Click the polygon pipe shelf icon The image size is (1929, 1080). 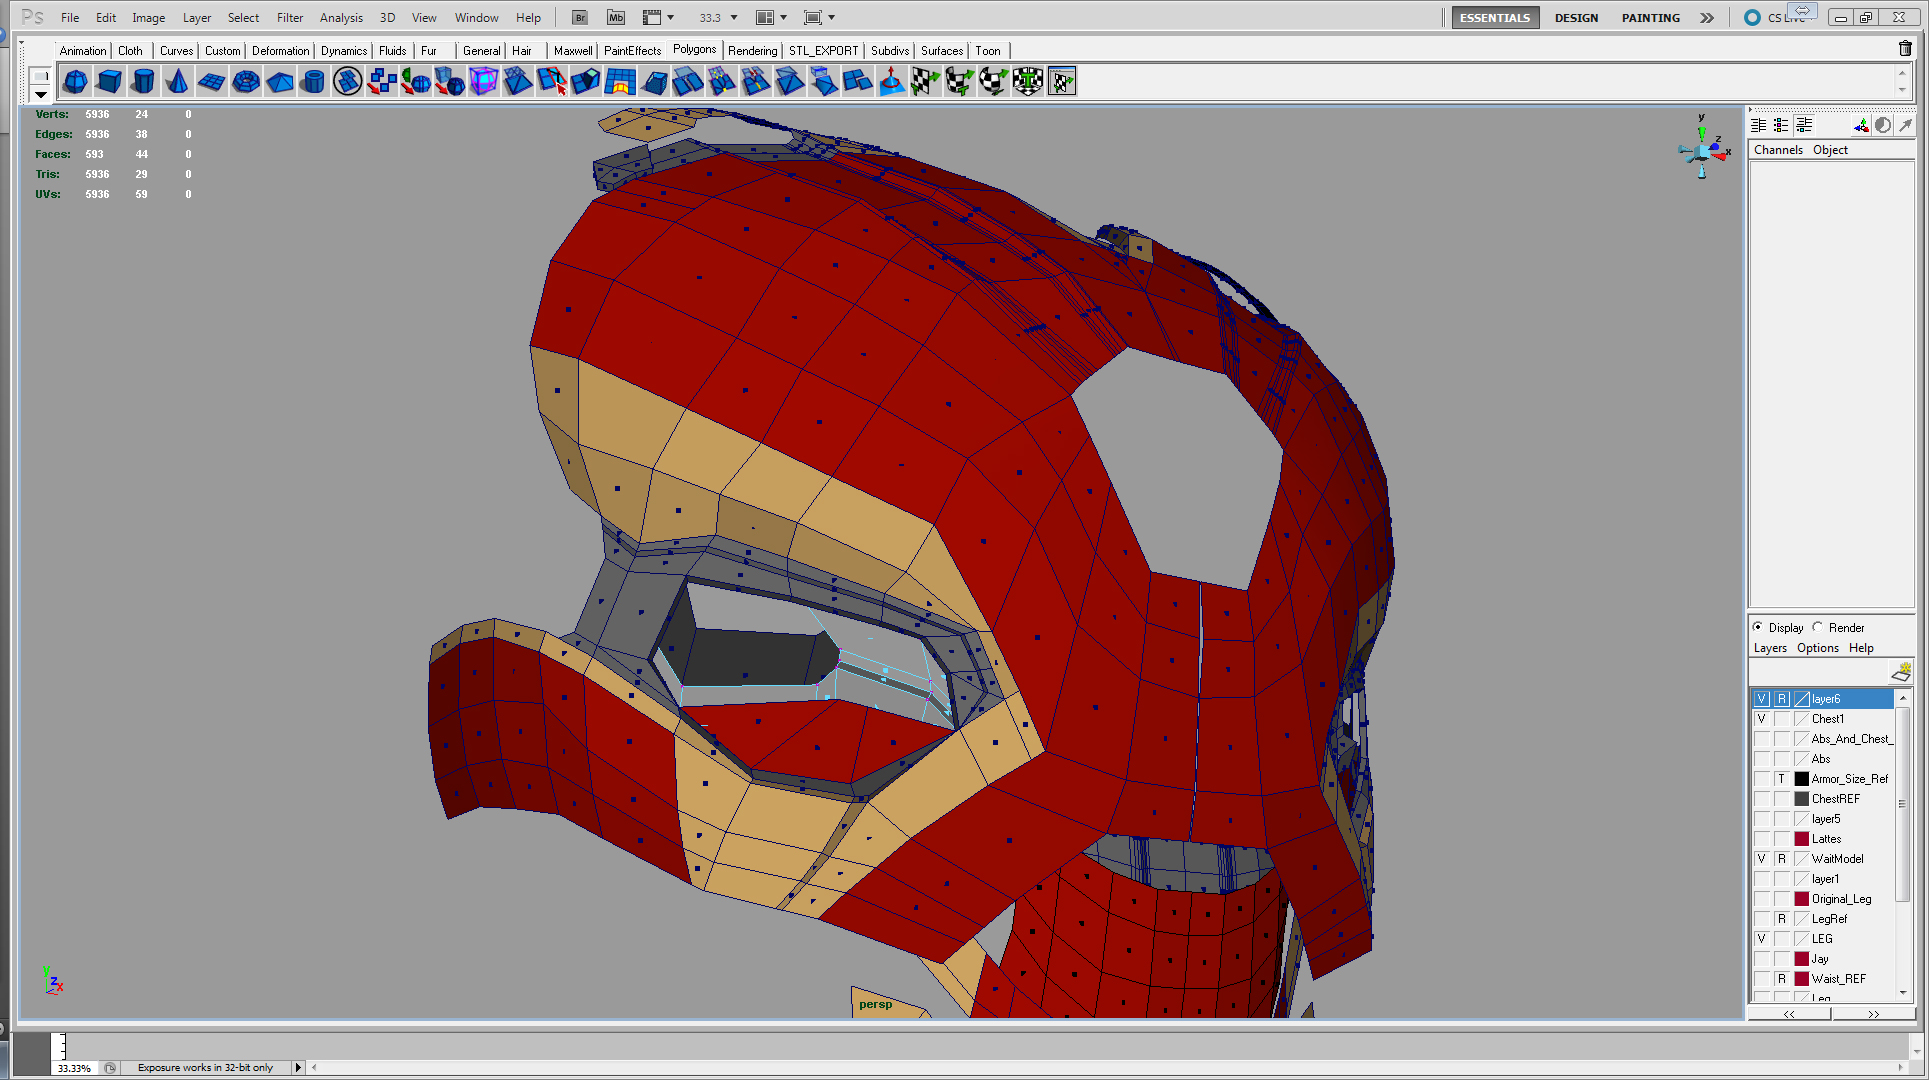pyautogui.click(x=313, y=81)
